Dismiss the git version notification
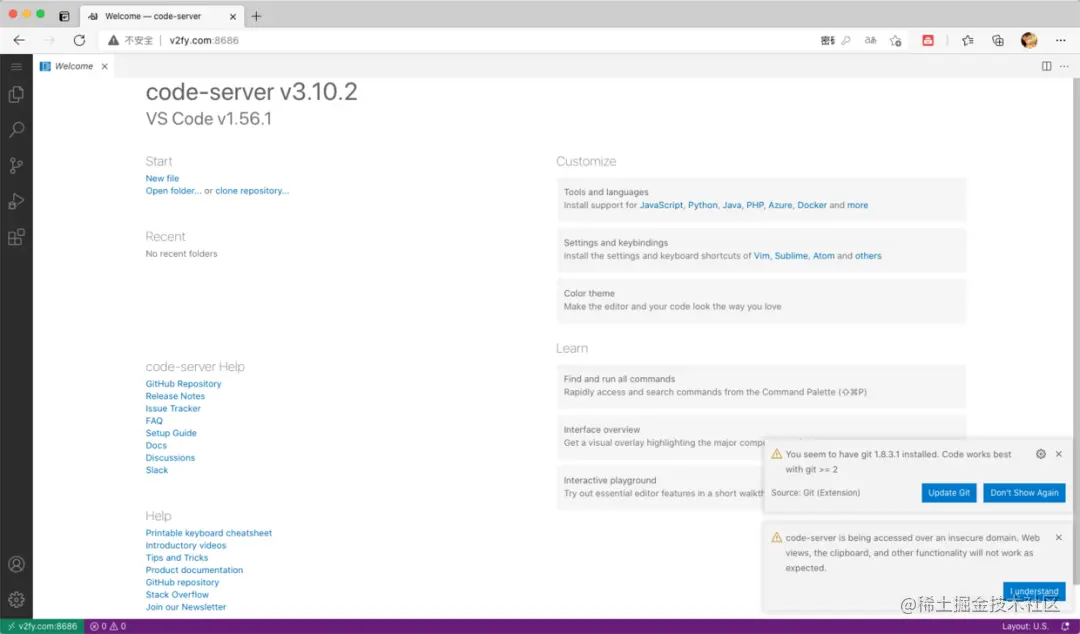1080x634 pixels. (x=1059, y=454)
